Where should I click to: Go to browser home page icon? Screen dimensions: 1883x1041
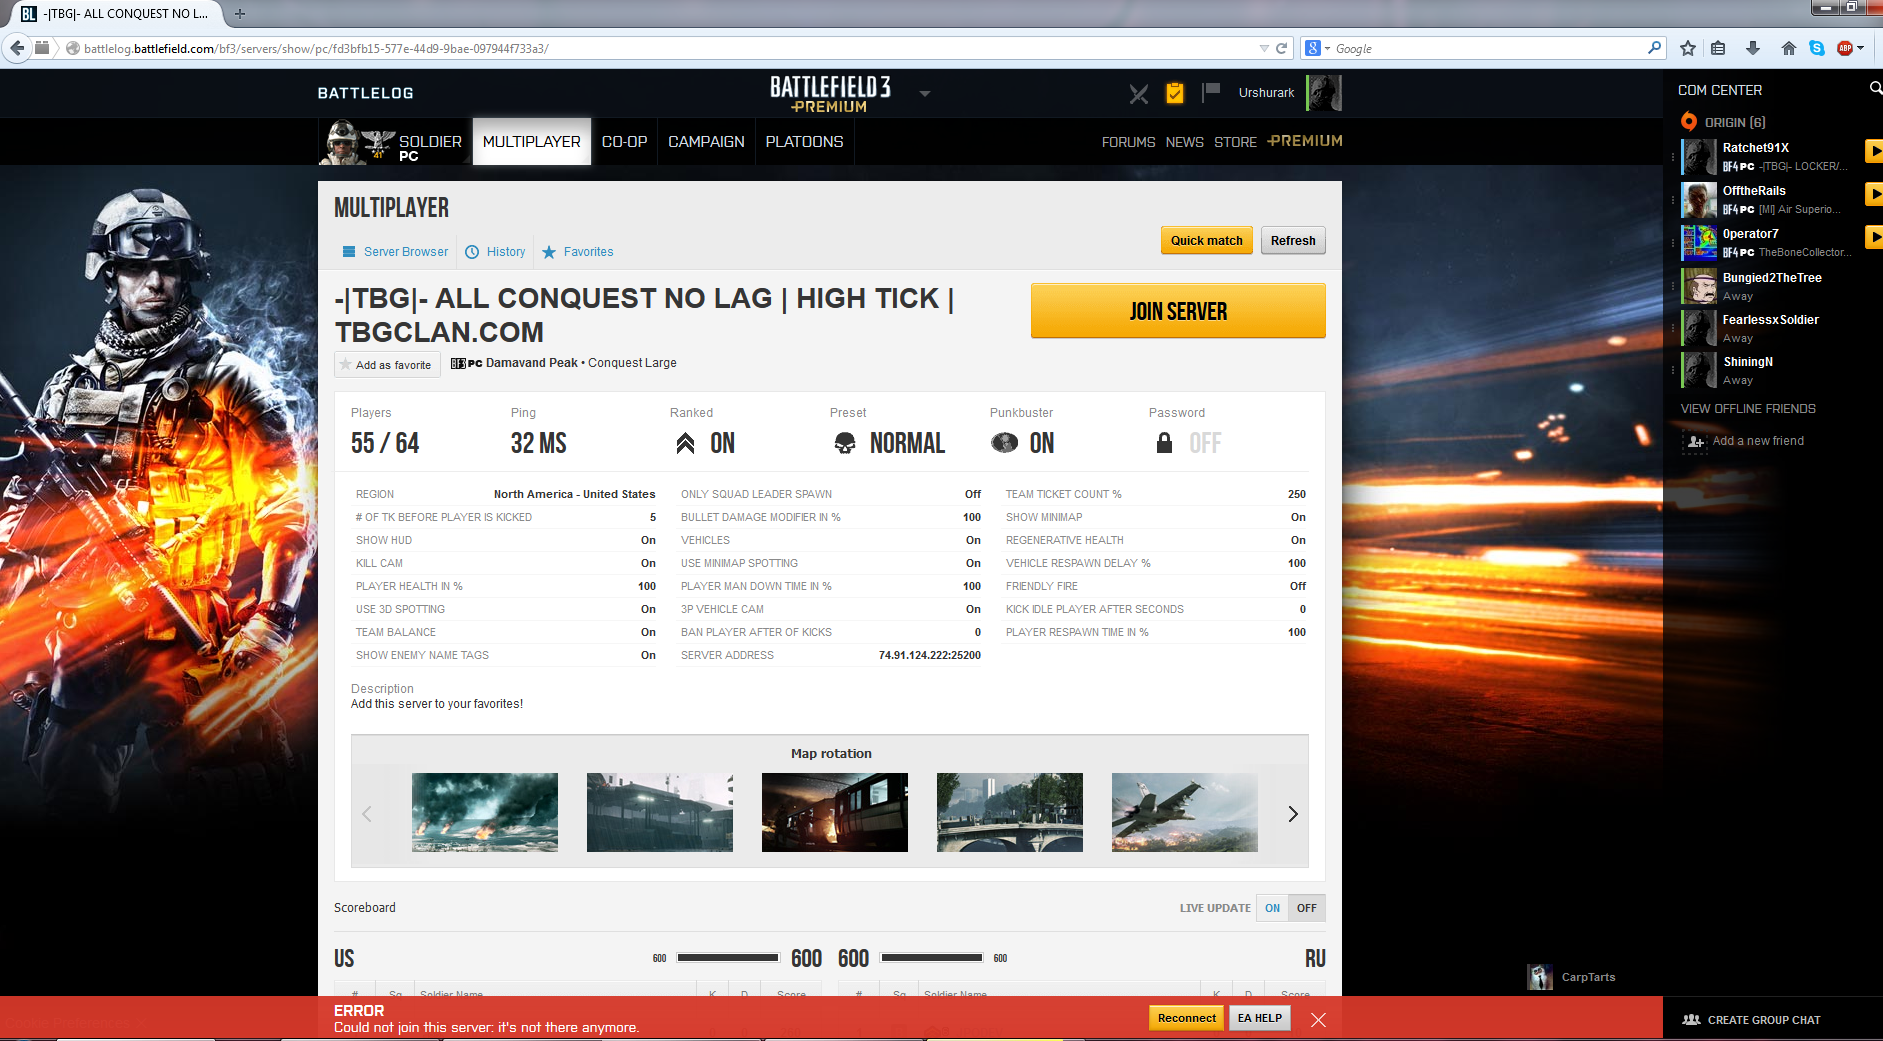[1789, 48]
